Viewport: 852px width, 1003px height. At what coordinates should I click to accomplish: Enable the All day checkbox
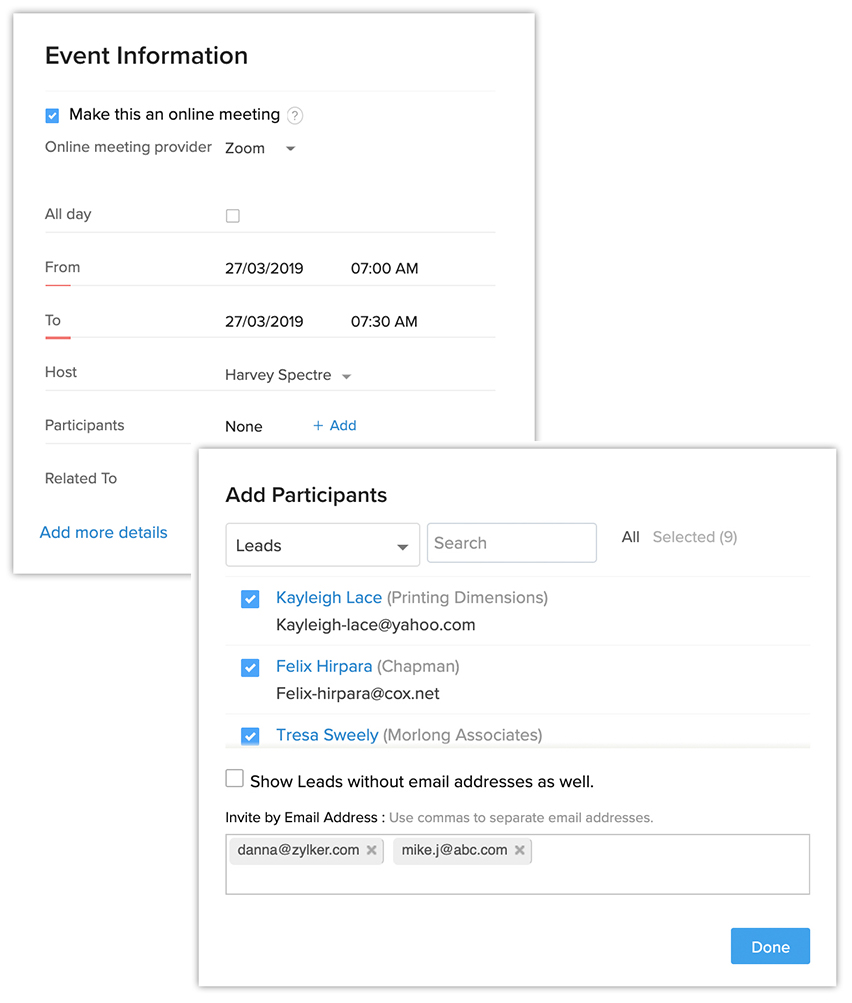click(233, 216)
